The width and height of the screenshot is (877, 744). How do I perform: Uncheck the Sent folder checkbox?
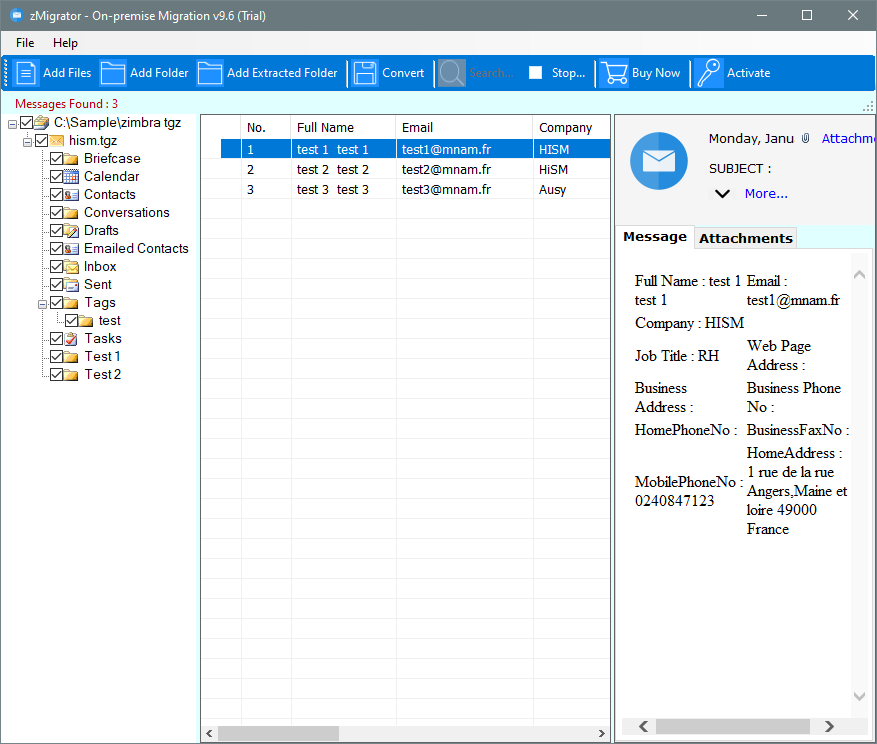(x=56, y=284)
